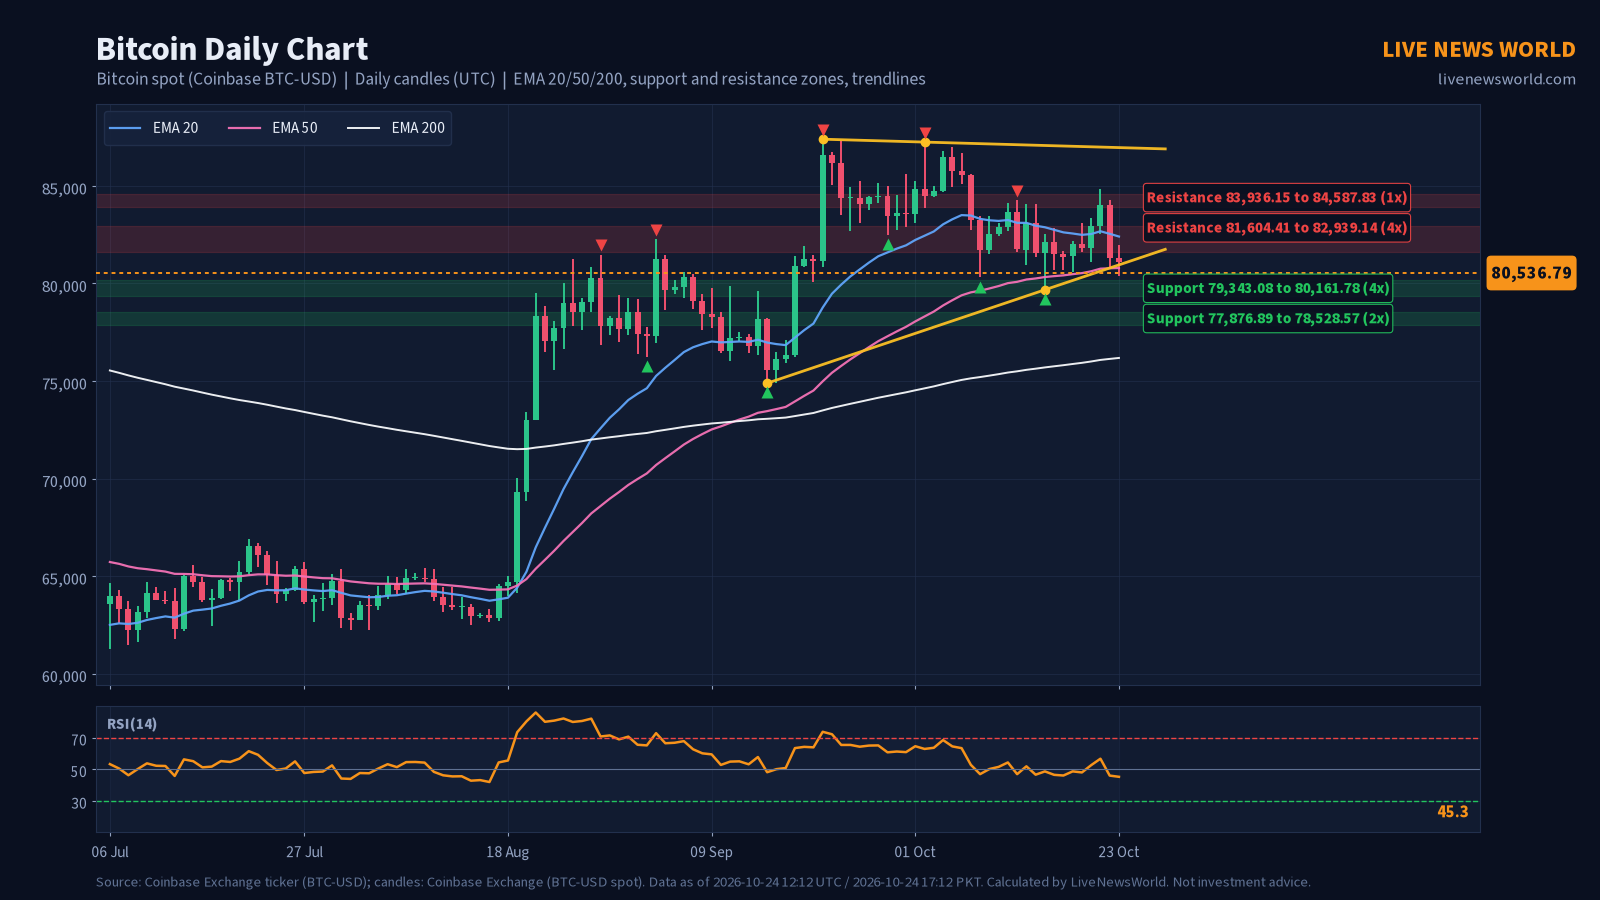The width and height of the screenshot is (1600, 900).
Task: Click the rightmost red down-triangle swing marker
Action: (1017, 191)
